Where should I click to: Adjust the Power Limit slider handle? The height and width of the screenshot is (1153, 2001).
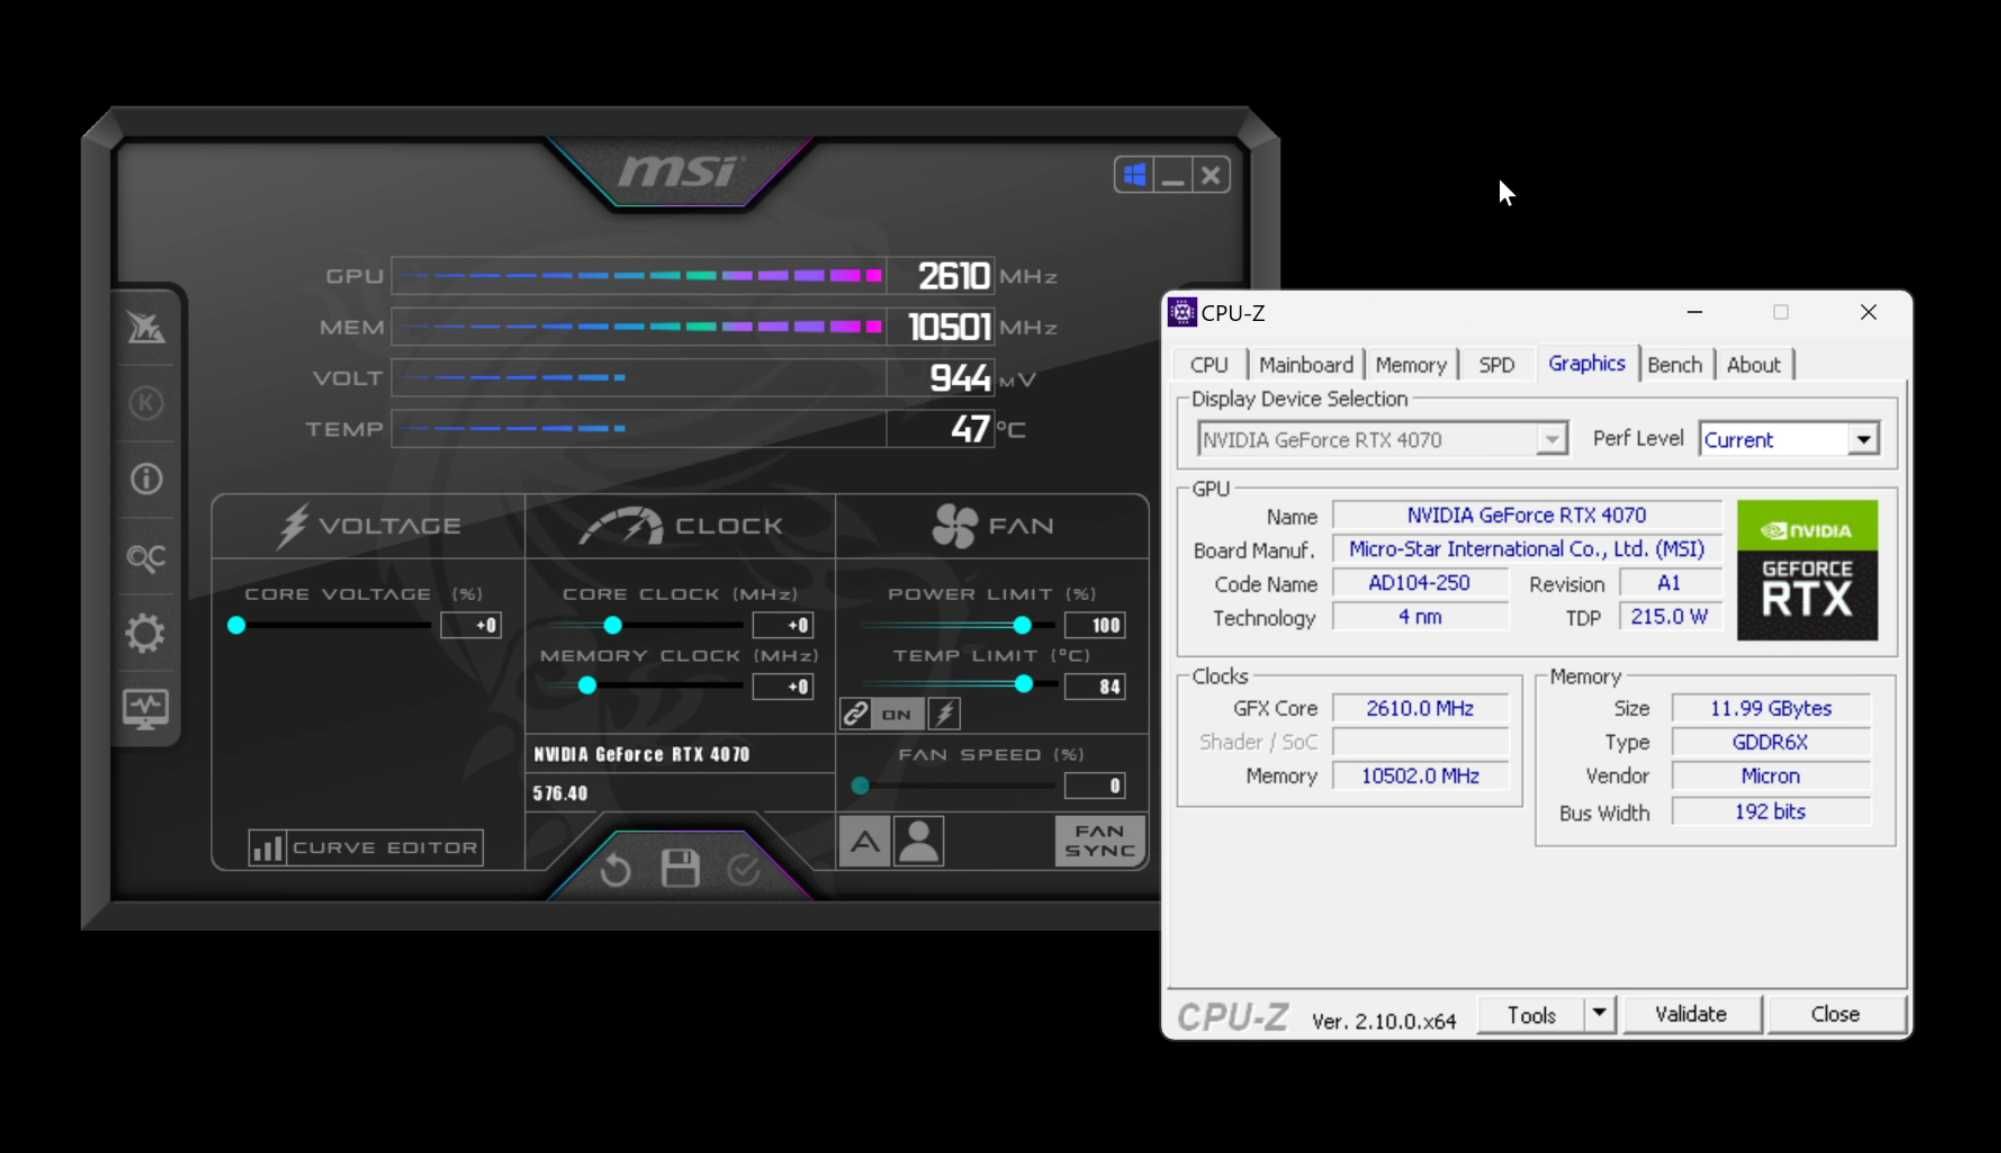1022,625
